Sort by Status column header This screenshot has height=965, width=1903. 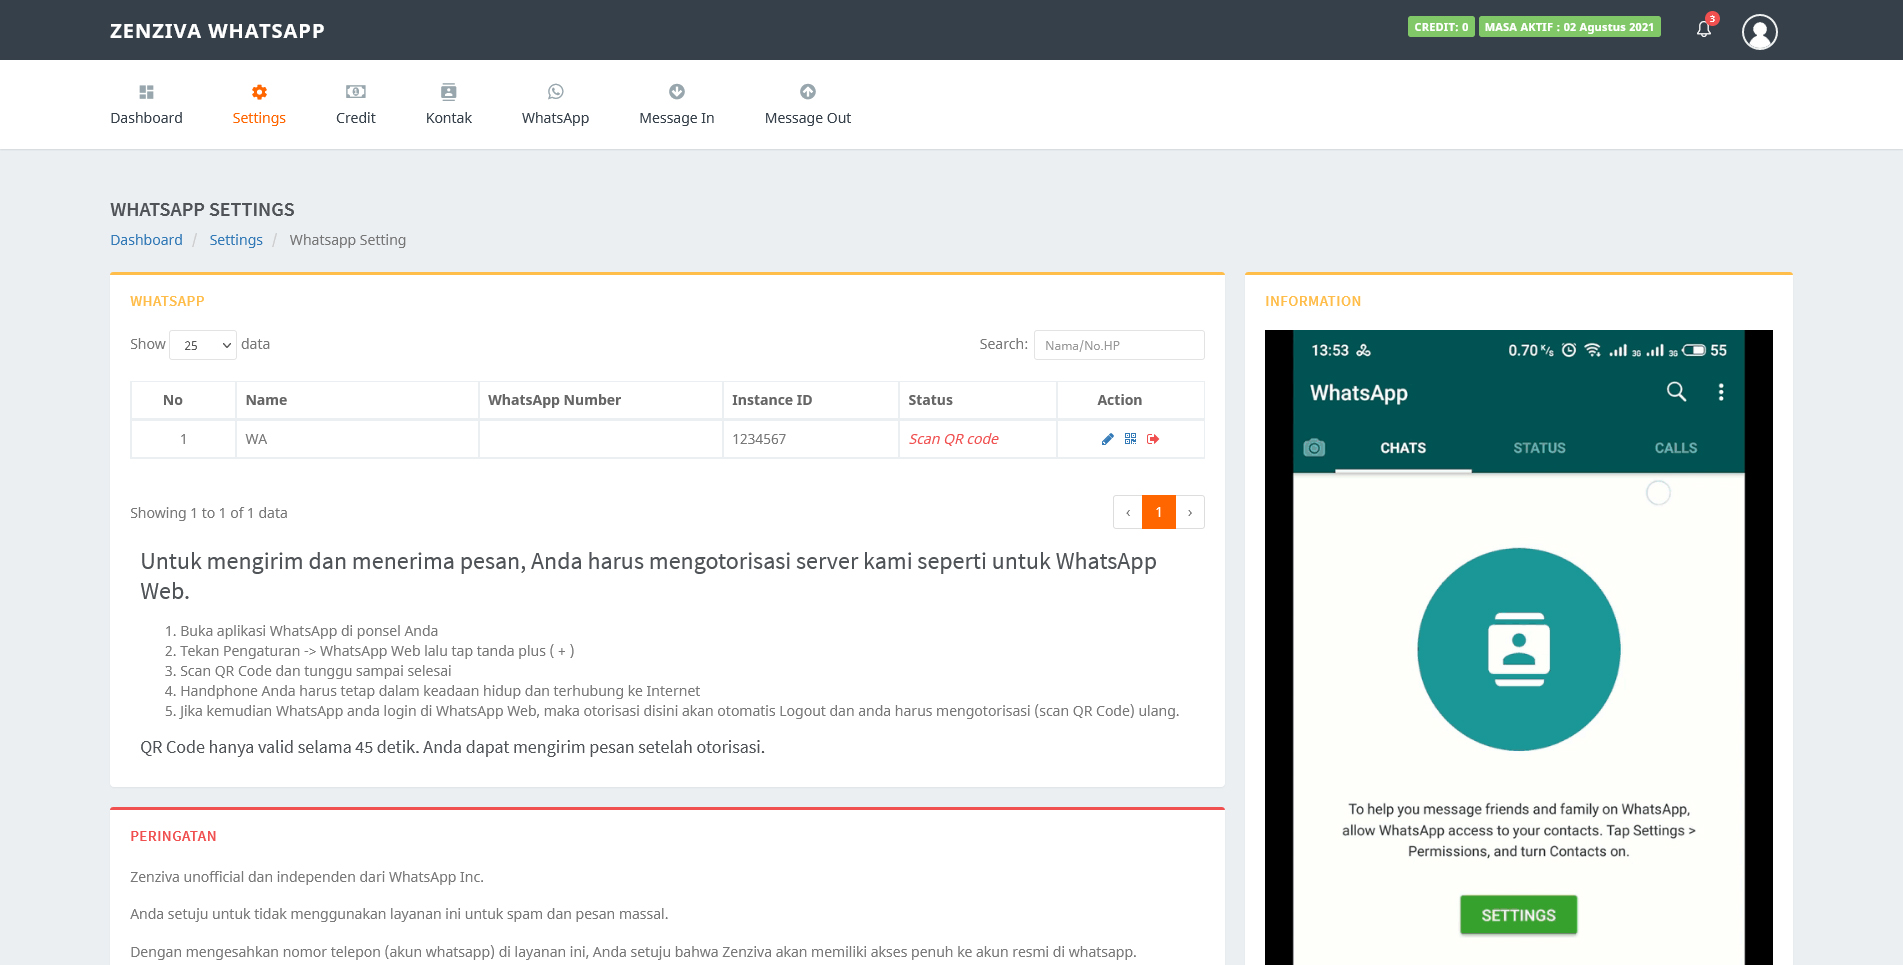tap(977, 400)
